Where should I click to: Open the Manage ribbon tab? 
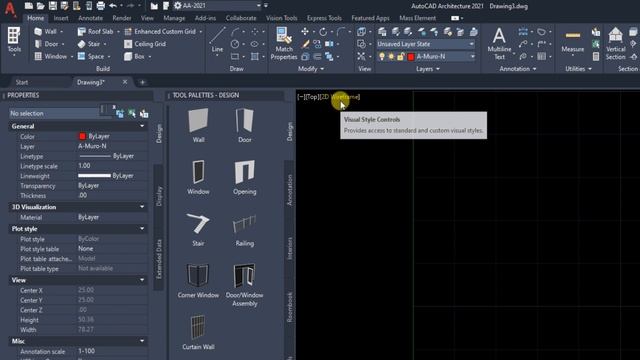174,18
